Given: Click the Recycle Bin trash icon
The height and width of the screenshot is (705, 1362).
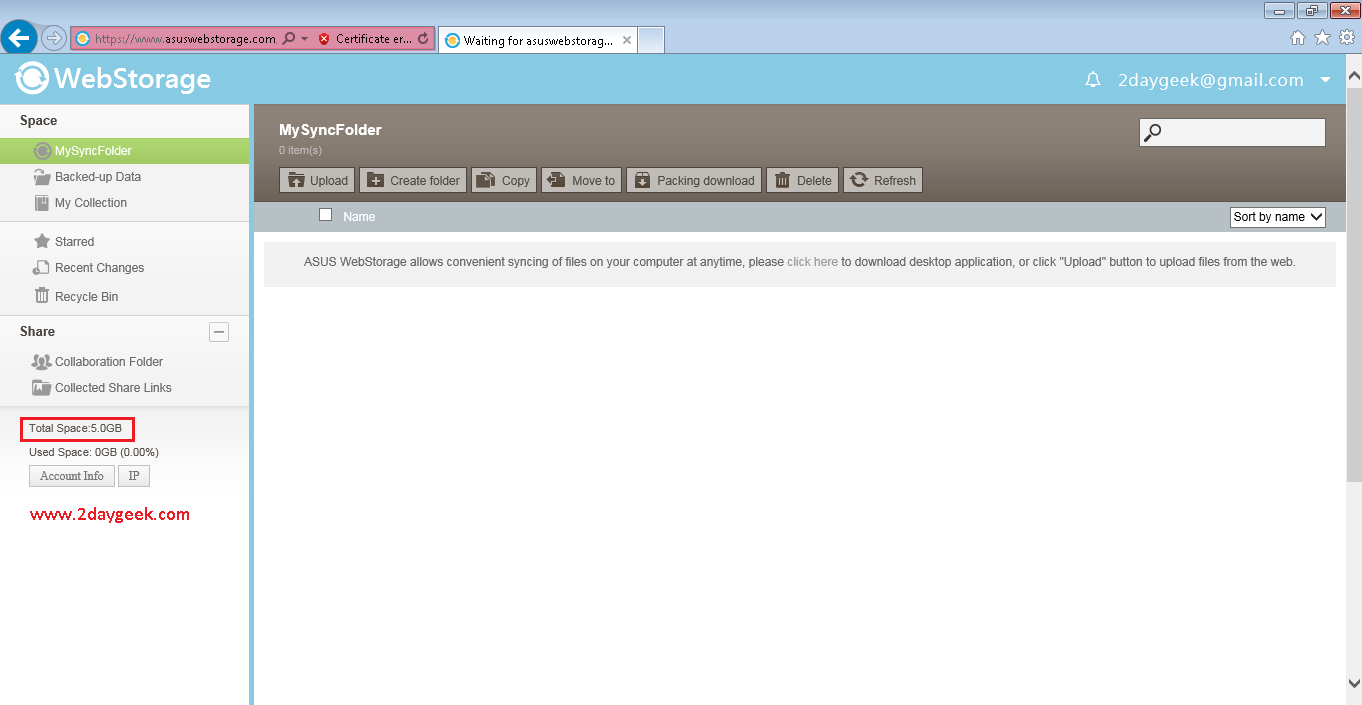Looking at the screenshot, I should 42,296.
